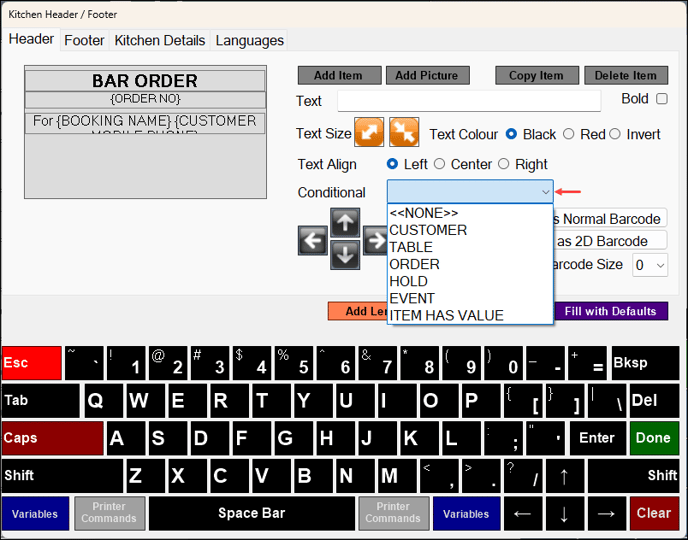Select BAR ORDER row in preview

click(x=145, y=81)
